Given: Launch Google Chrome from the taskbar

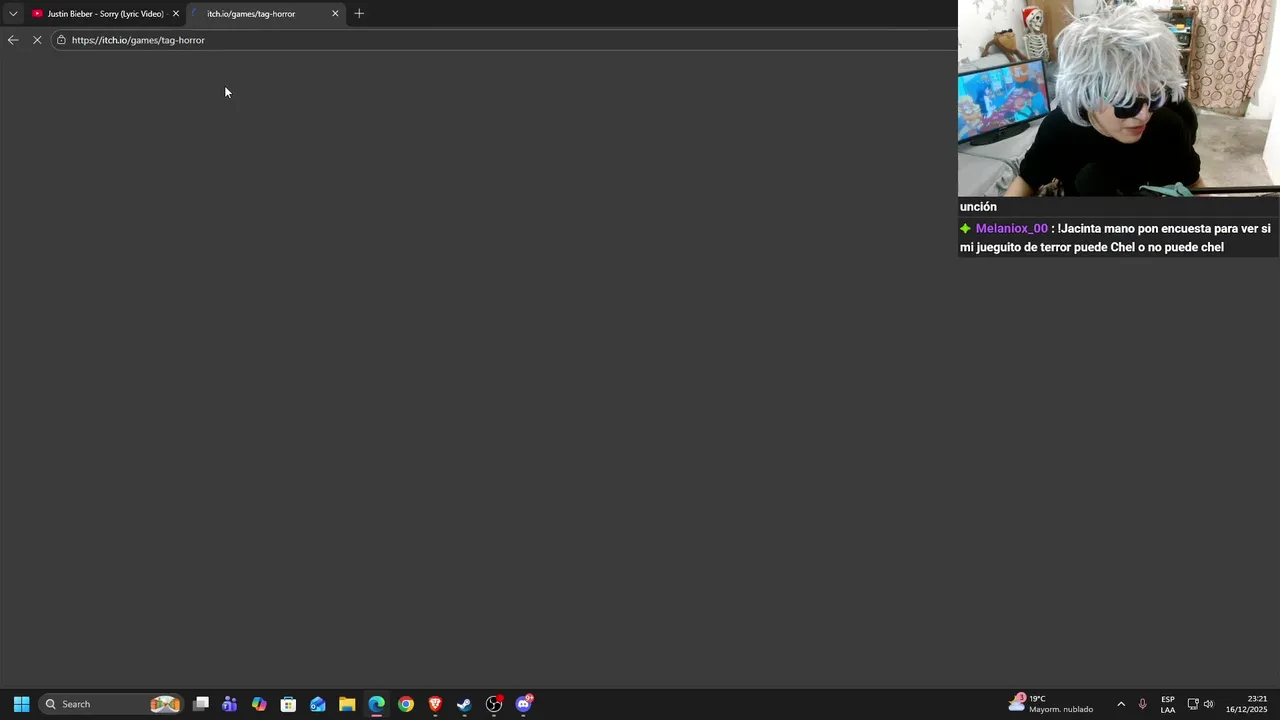Looking at the screenshot, I should pos(406,704).
